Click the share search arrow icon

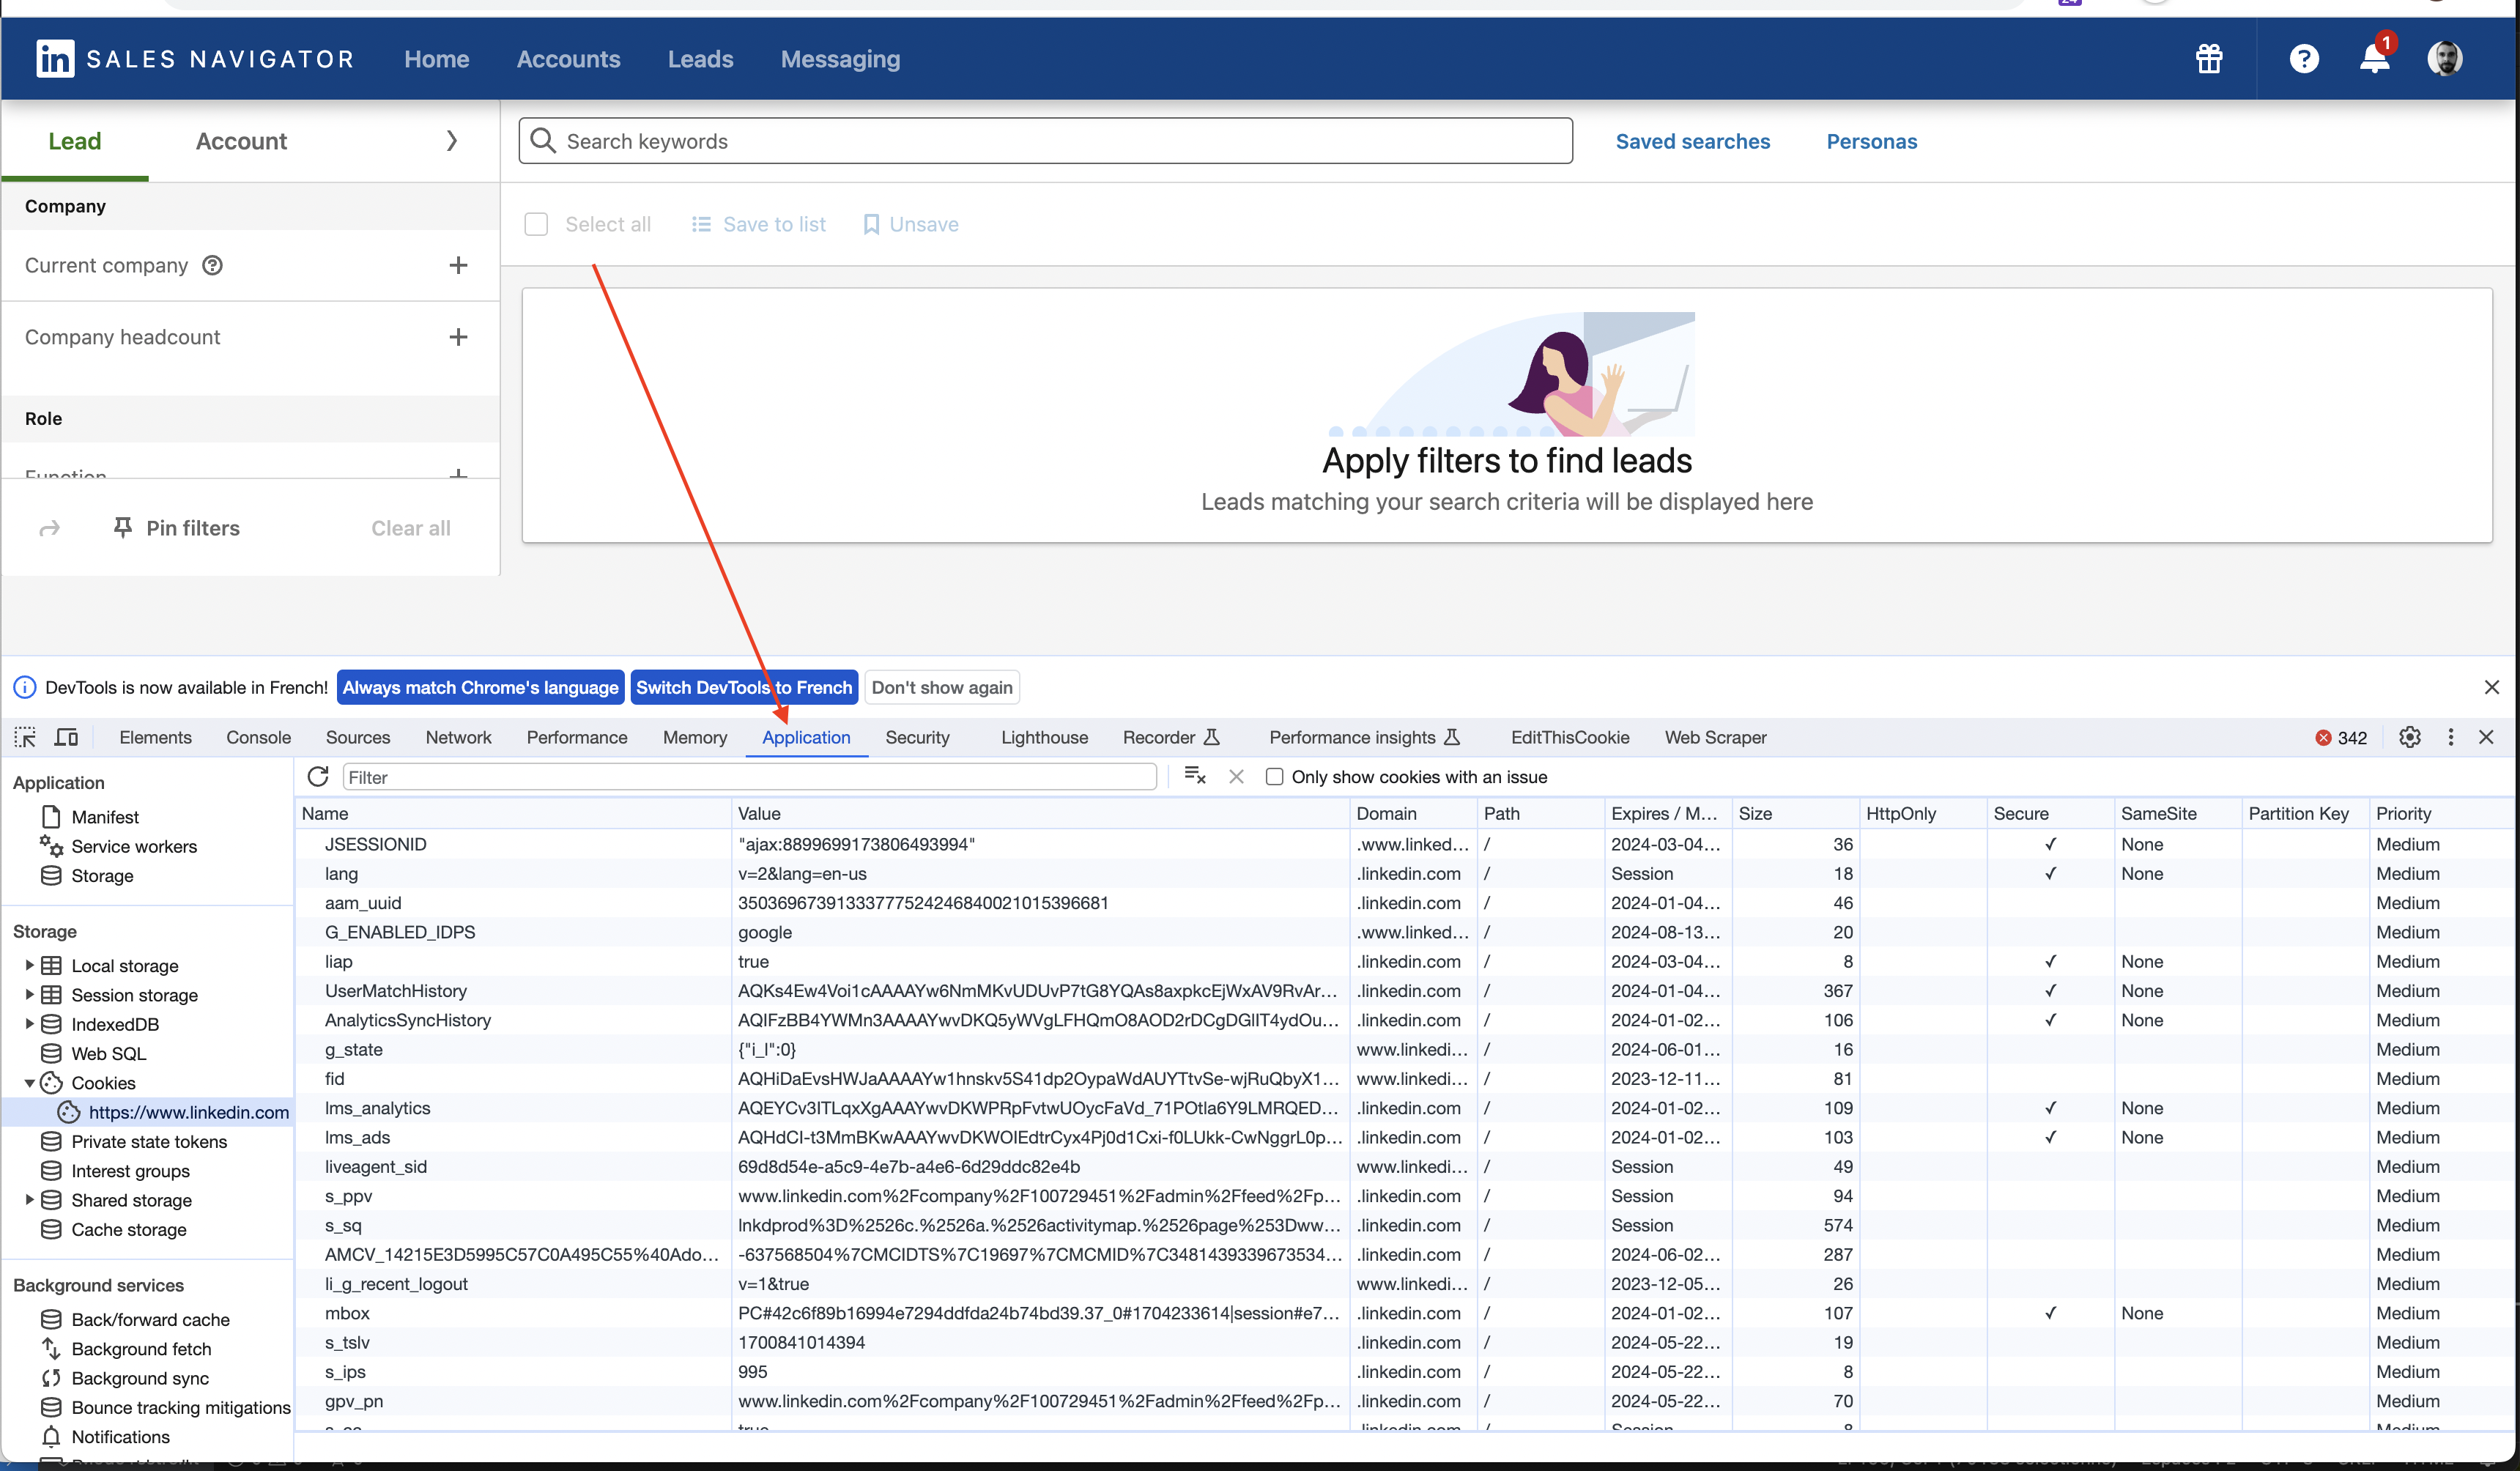pos(49,528)
